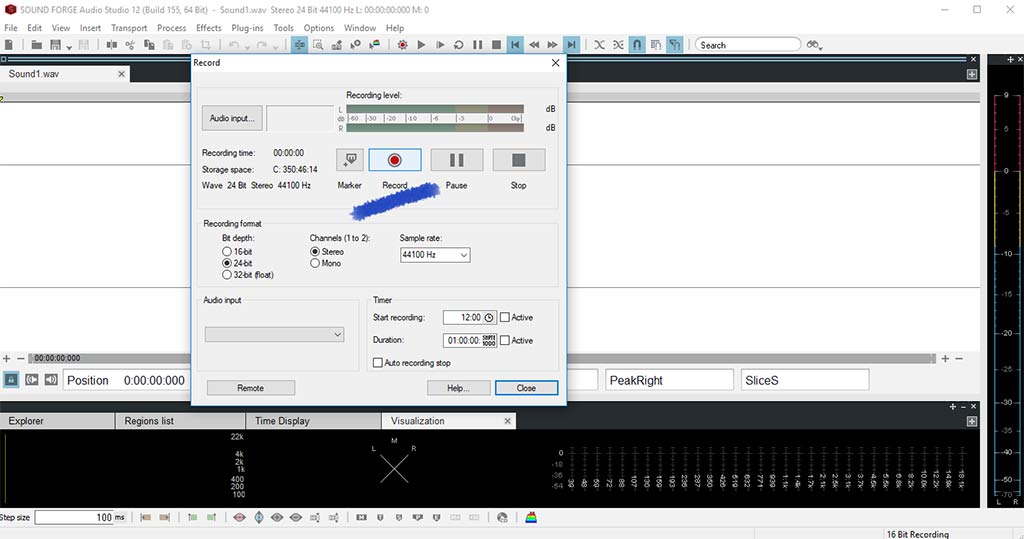Image resolution: width=1024 pixels, height=539 pixels.
Task: Click Stop in the Record dialog
Action: click(519, 160)
